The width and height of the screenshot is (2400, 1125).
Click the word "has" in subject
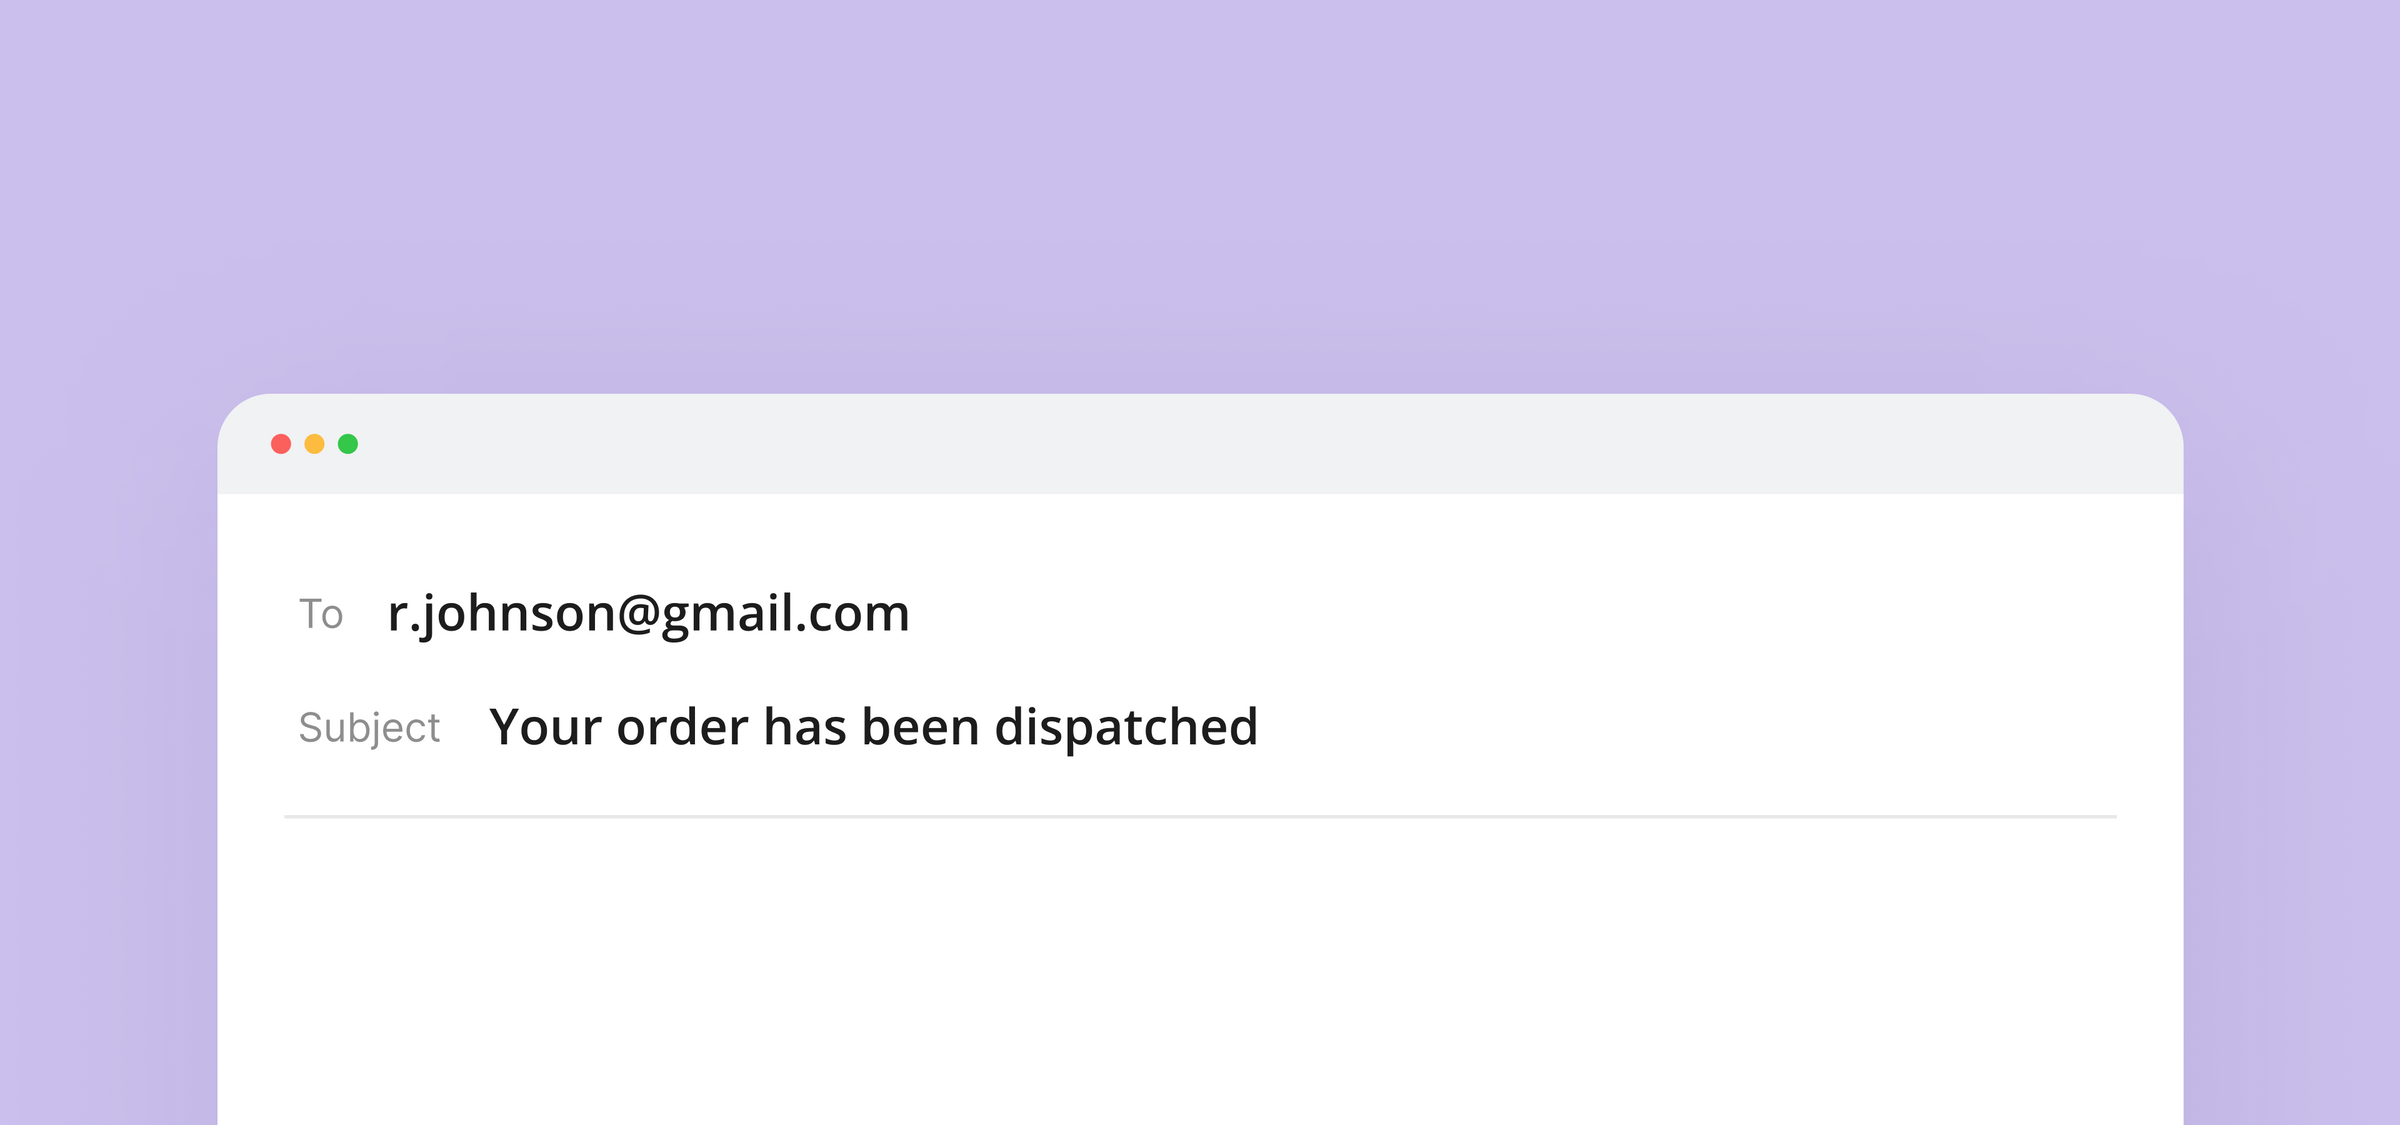point(805,727)
